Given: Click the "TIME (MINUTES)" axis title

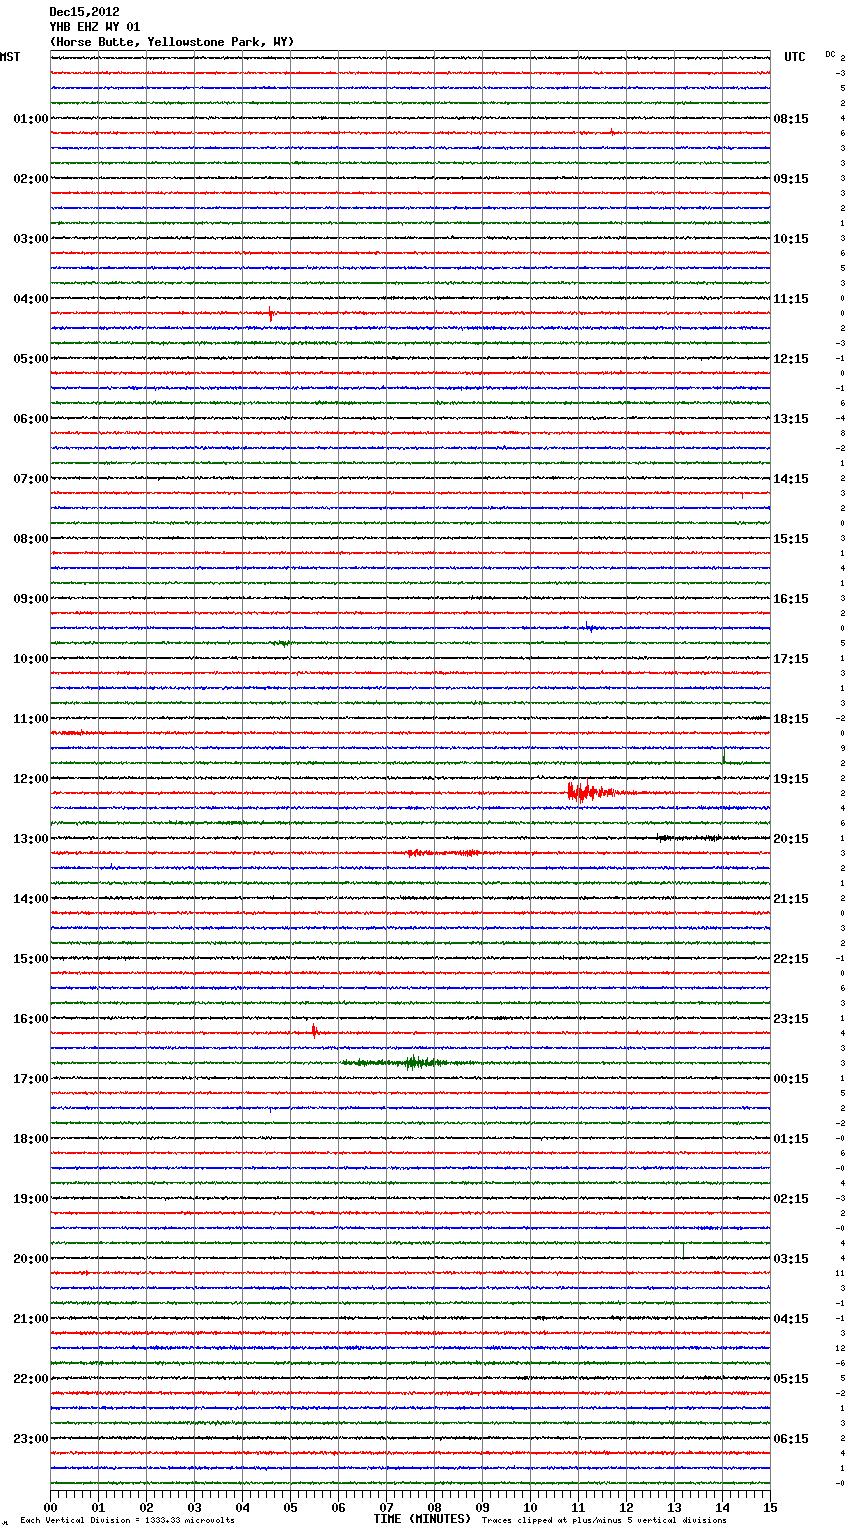Looking at the screenshot, I should (x=422, y=1519).
